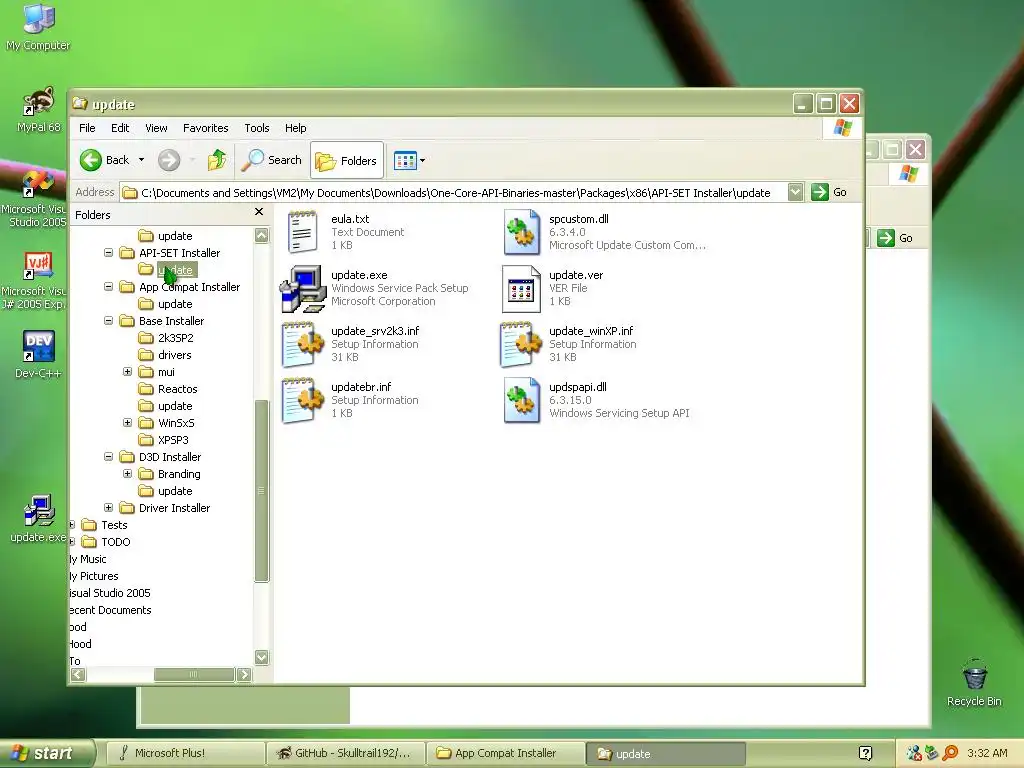The width and height of the screenshot is (1024, 768).
Task: Switch to GitHub Skulltrail192 taskbar button
Action: [x=345, y=753]
